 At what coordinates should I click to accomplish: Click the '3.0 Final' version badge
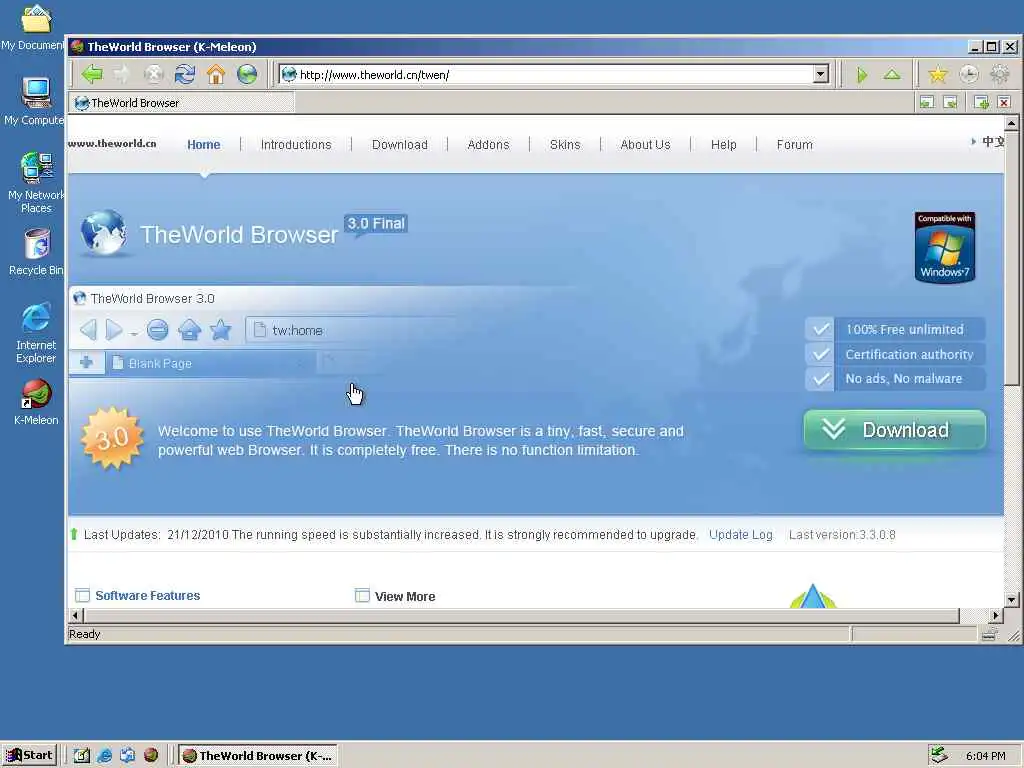point(376,223)
